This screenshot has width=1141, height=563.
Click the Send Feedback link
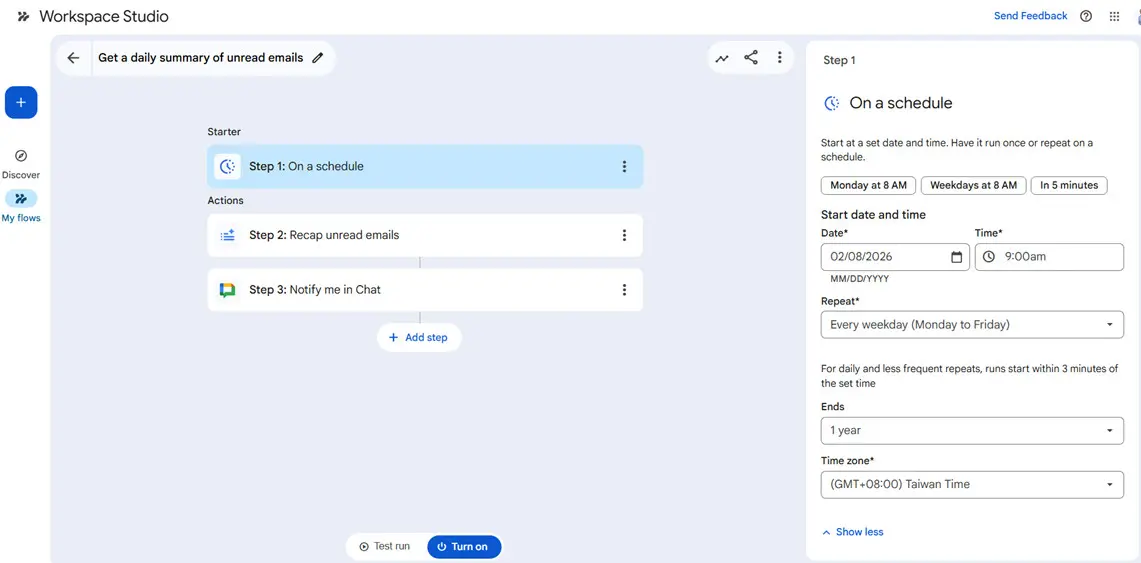coord(1030,16)
